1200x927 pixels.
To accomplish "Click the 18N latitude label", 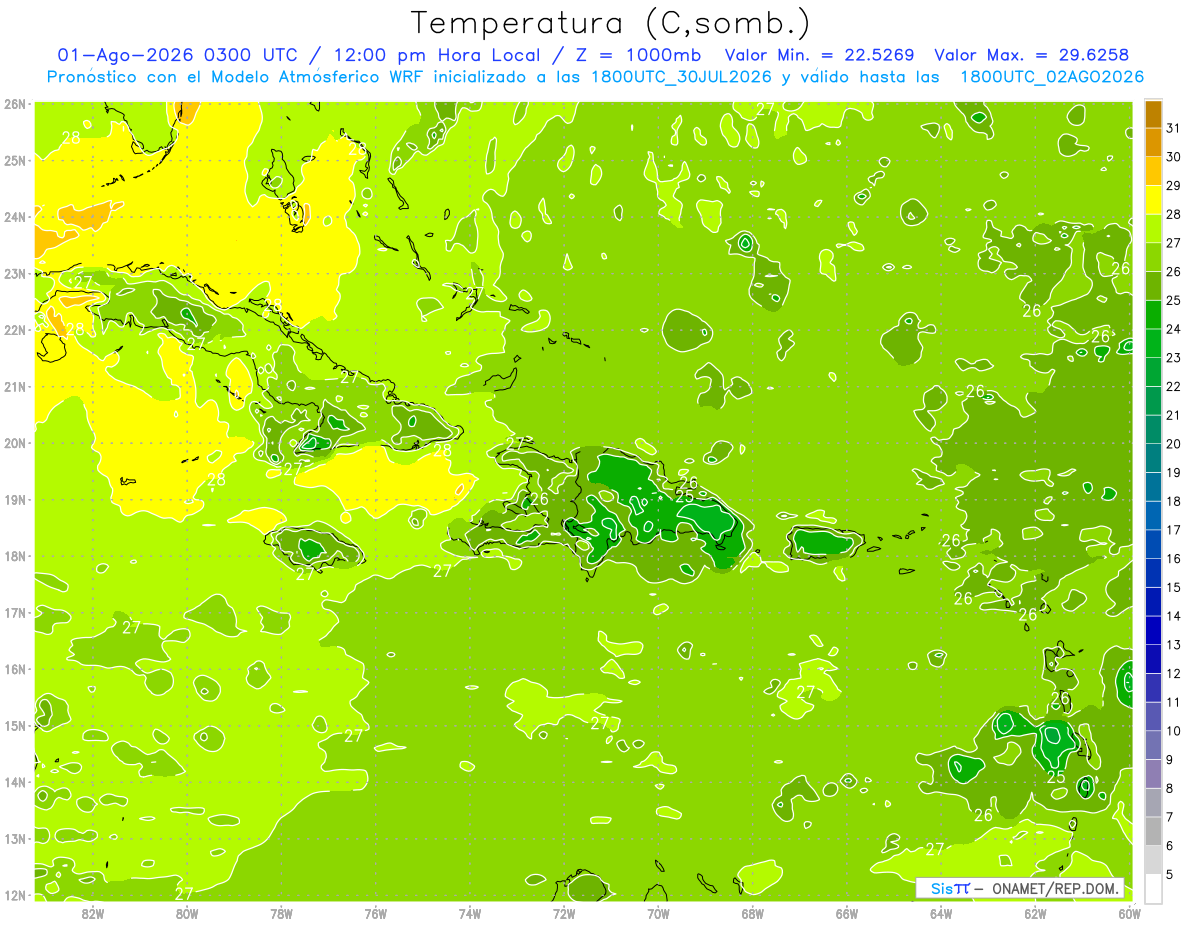I will coord(15,556).
